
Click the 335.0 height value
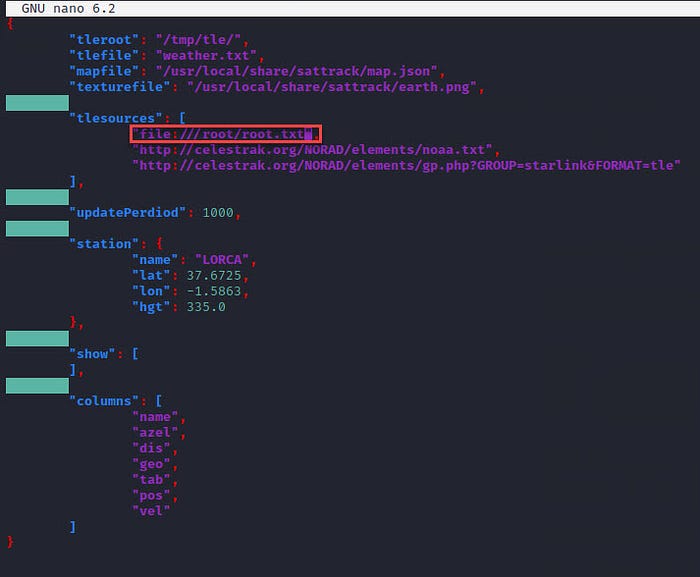206,307
